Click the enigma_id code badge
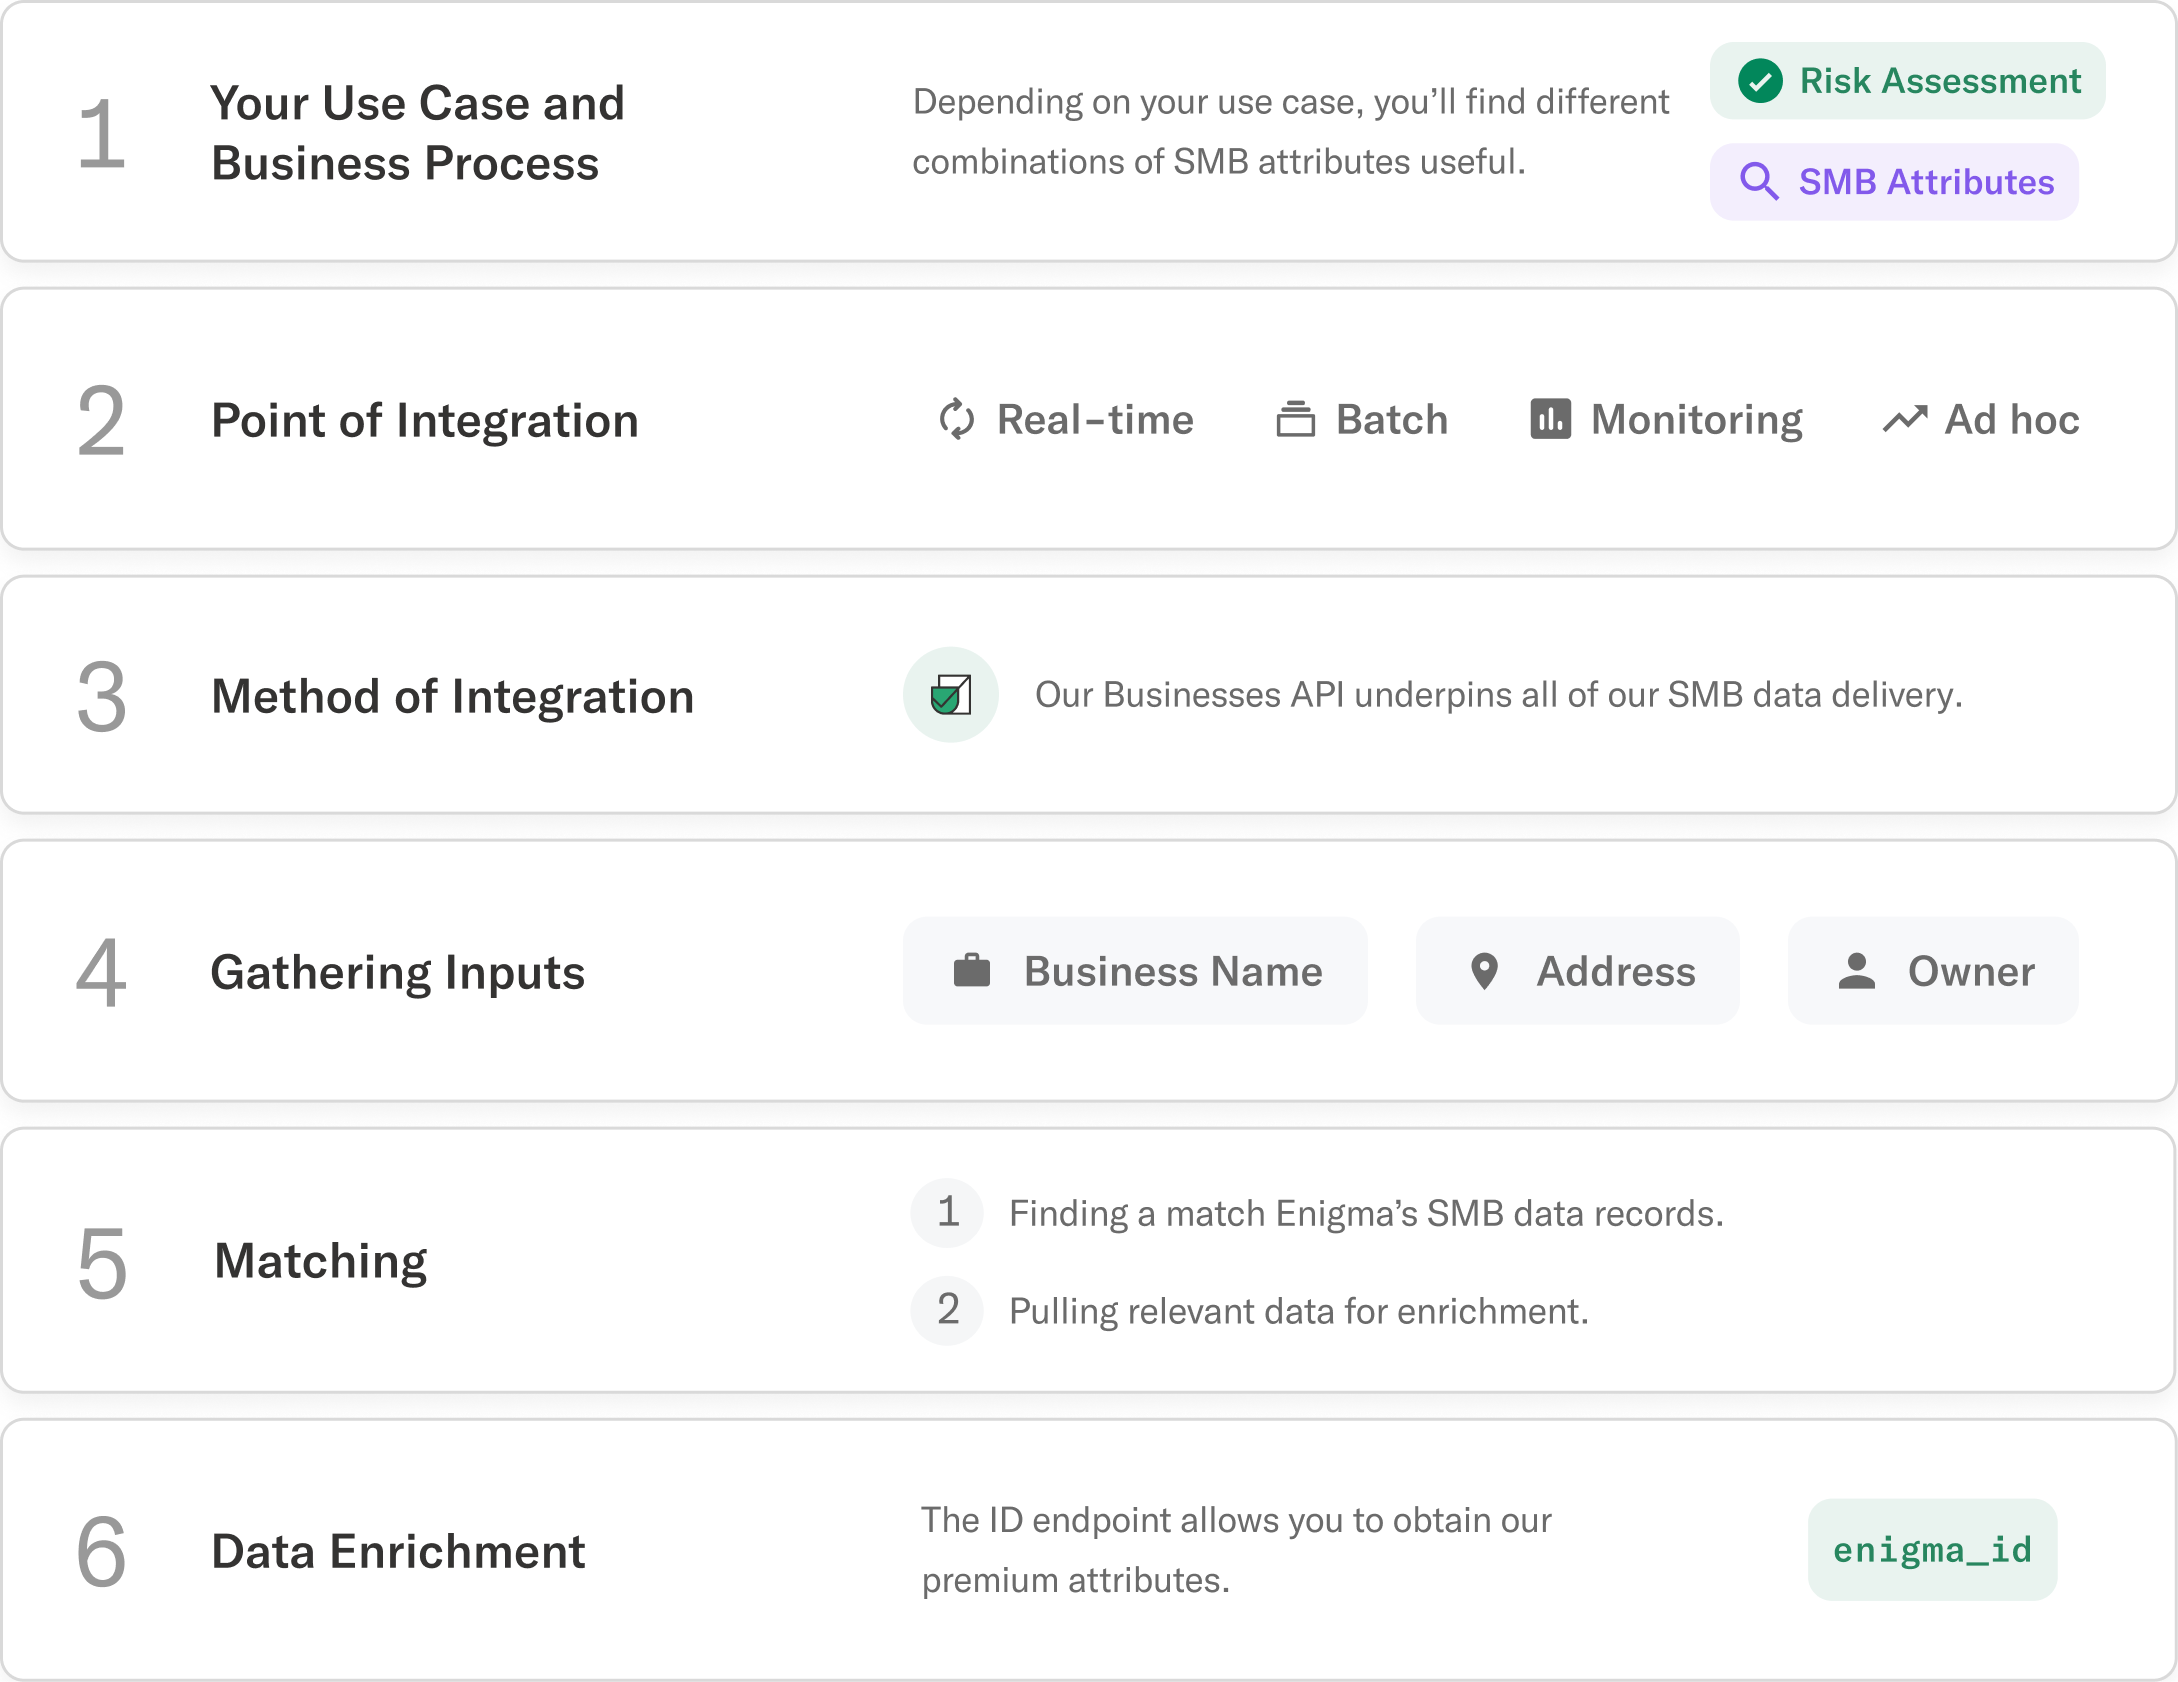 click(1931, 1549)
